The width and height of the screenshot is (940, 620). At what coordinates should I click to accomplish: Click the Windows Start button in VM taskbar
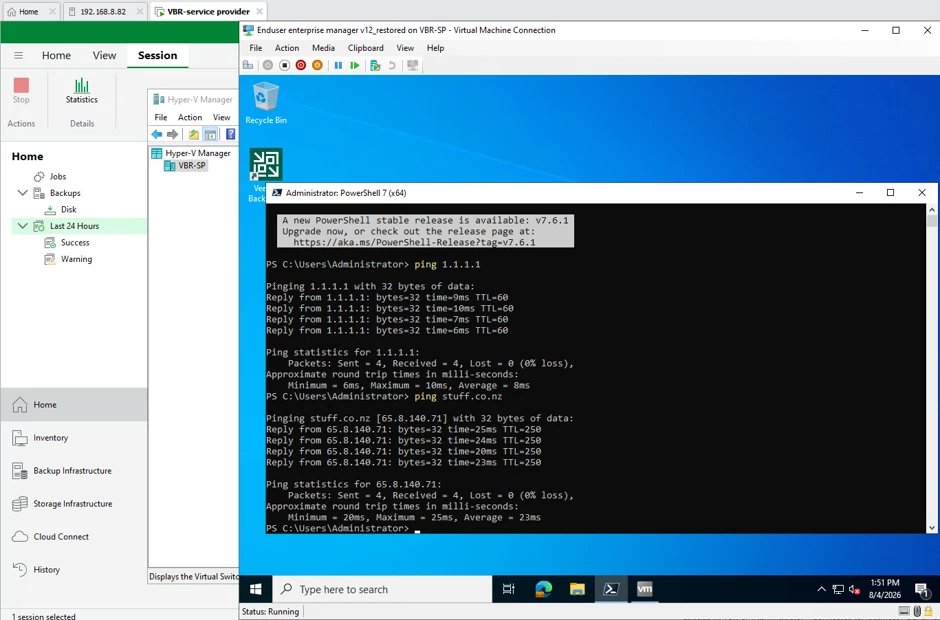click(255, 589)
